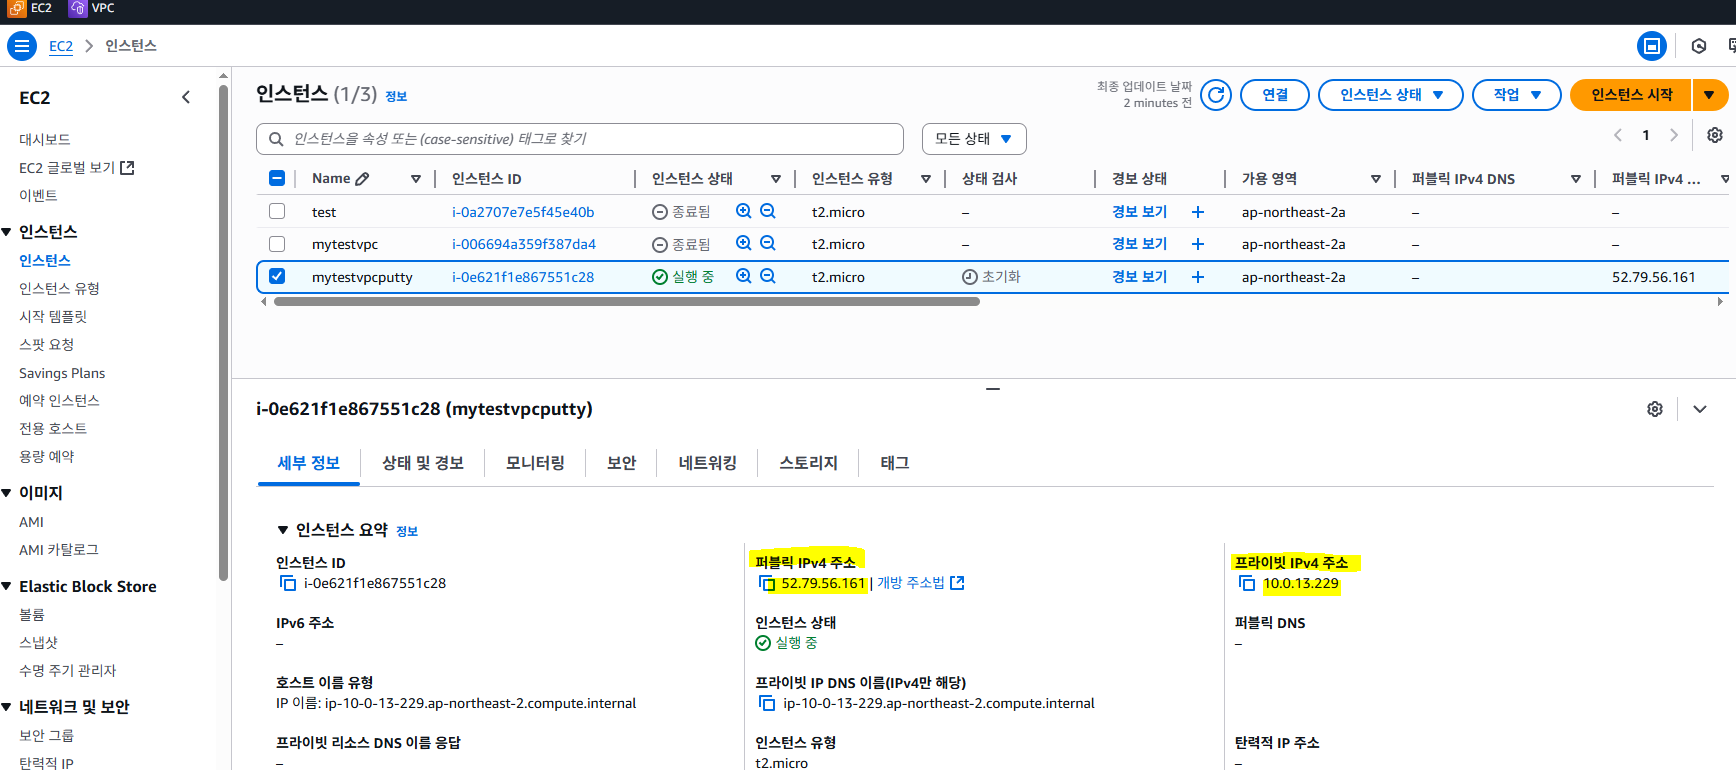Open the 작업 actions dropdown
Screen dimensions: 1736x770
tap(1517, 95)
